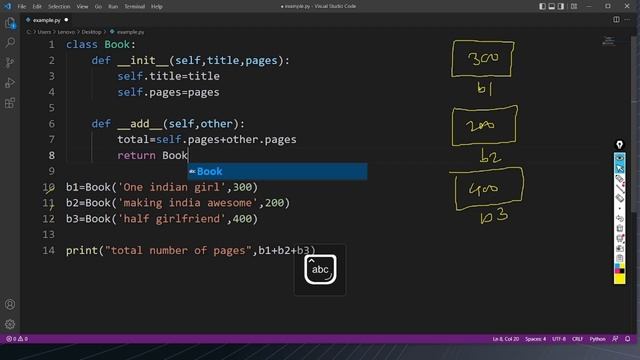The image size is (640, 360).
Task: Expand the Users breadcrumb segment
Action: pos(44,32)
